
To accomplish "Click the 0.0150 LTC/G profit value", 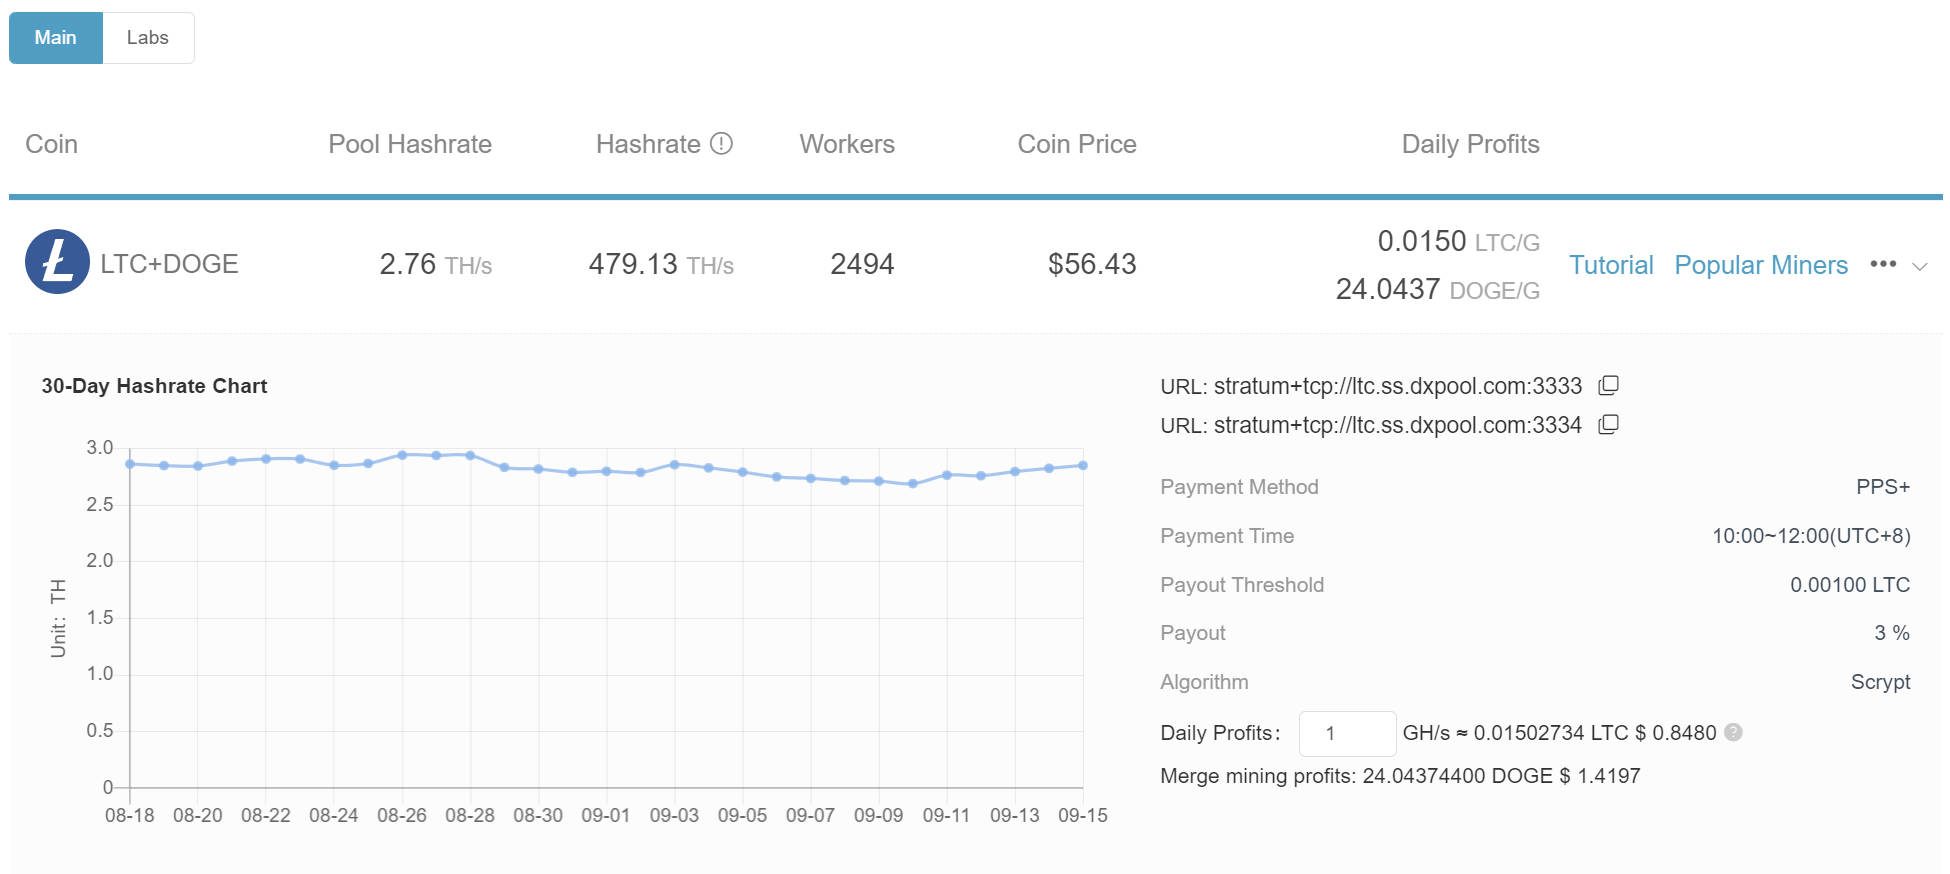I will click(1458, 241).
